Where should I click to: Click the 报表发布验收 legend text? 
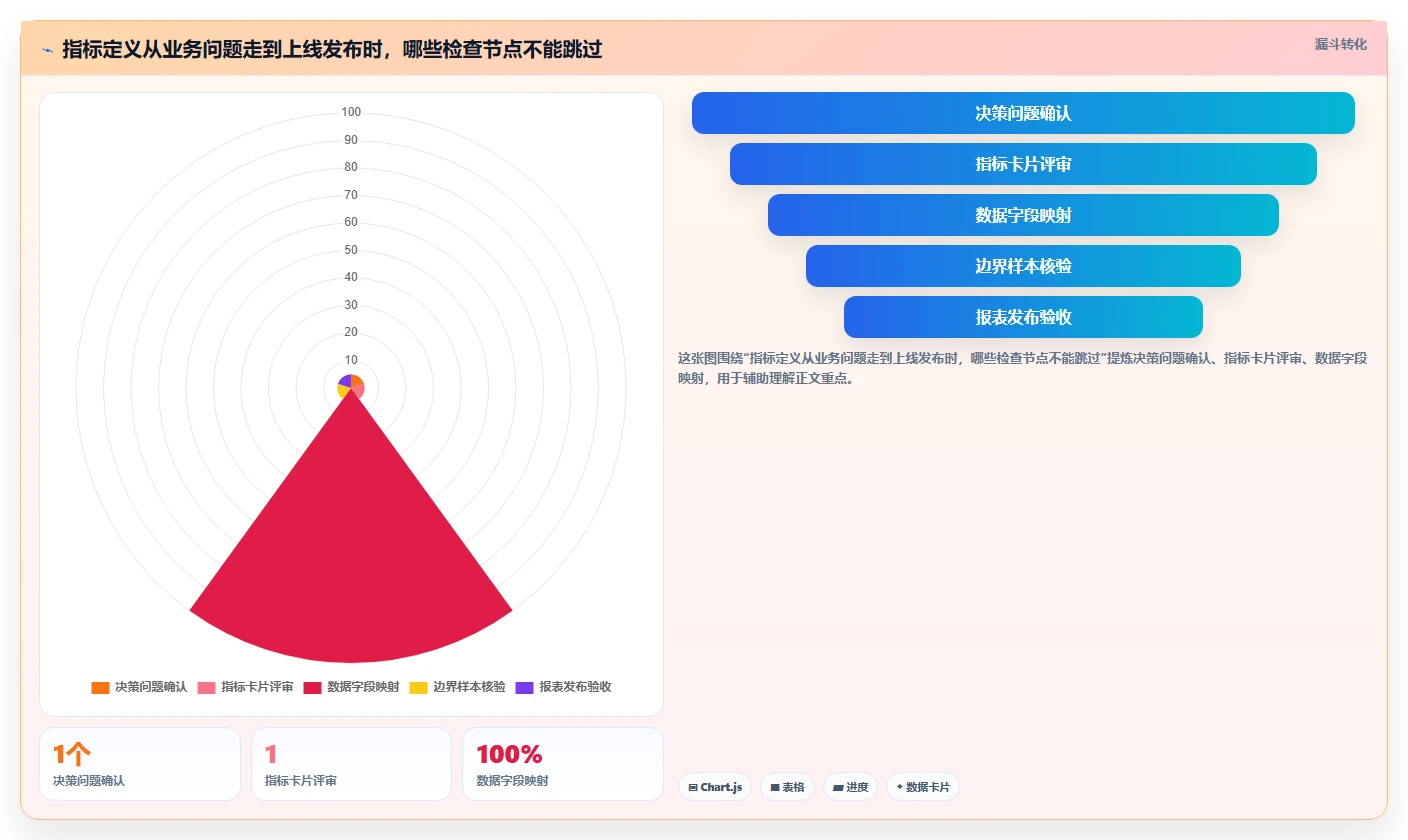[575, 687]
